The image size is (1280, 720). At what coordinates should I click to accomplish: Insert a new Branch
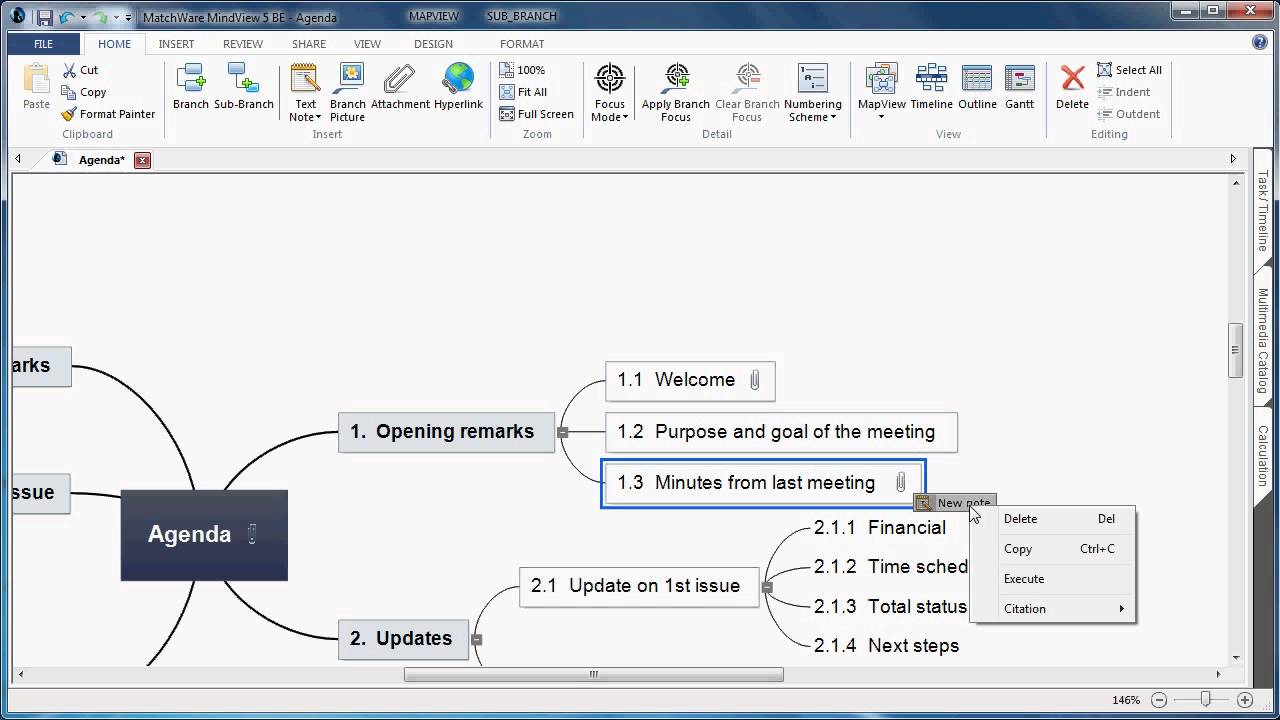pyautogui.click(x=191, y=86)
